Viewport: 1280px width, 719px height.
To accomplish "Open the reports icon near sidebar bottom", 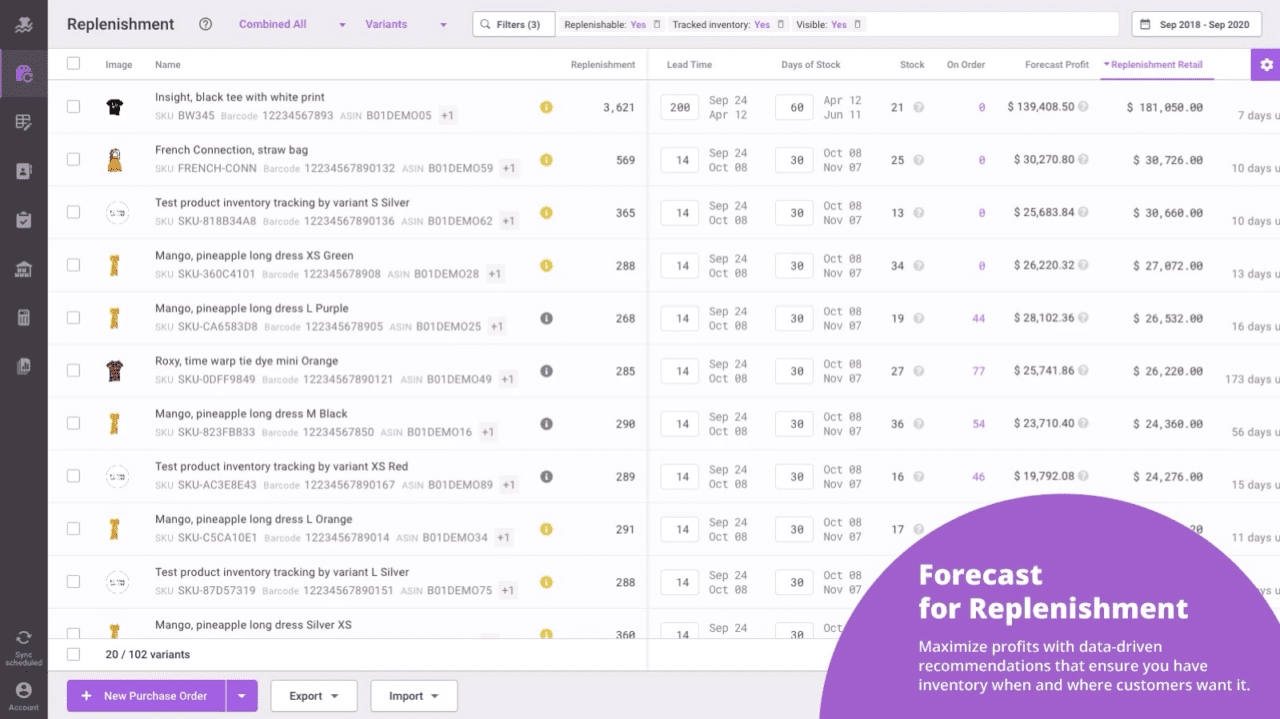I will point(22,365).
